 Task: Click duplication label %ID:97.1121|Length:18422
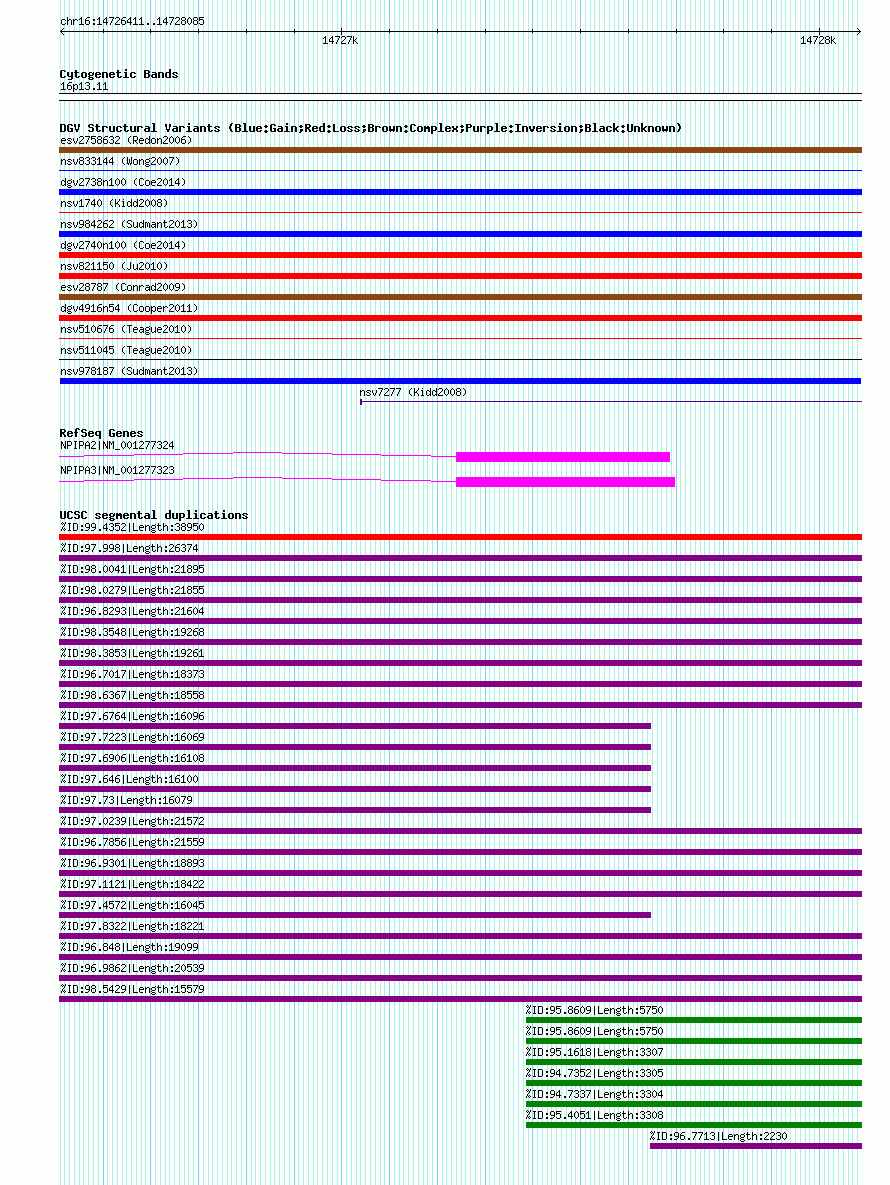pyautogui.click(x=132, y=884)
